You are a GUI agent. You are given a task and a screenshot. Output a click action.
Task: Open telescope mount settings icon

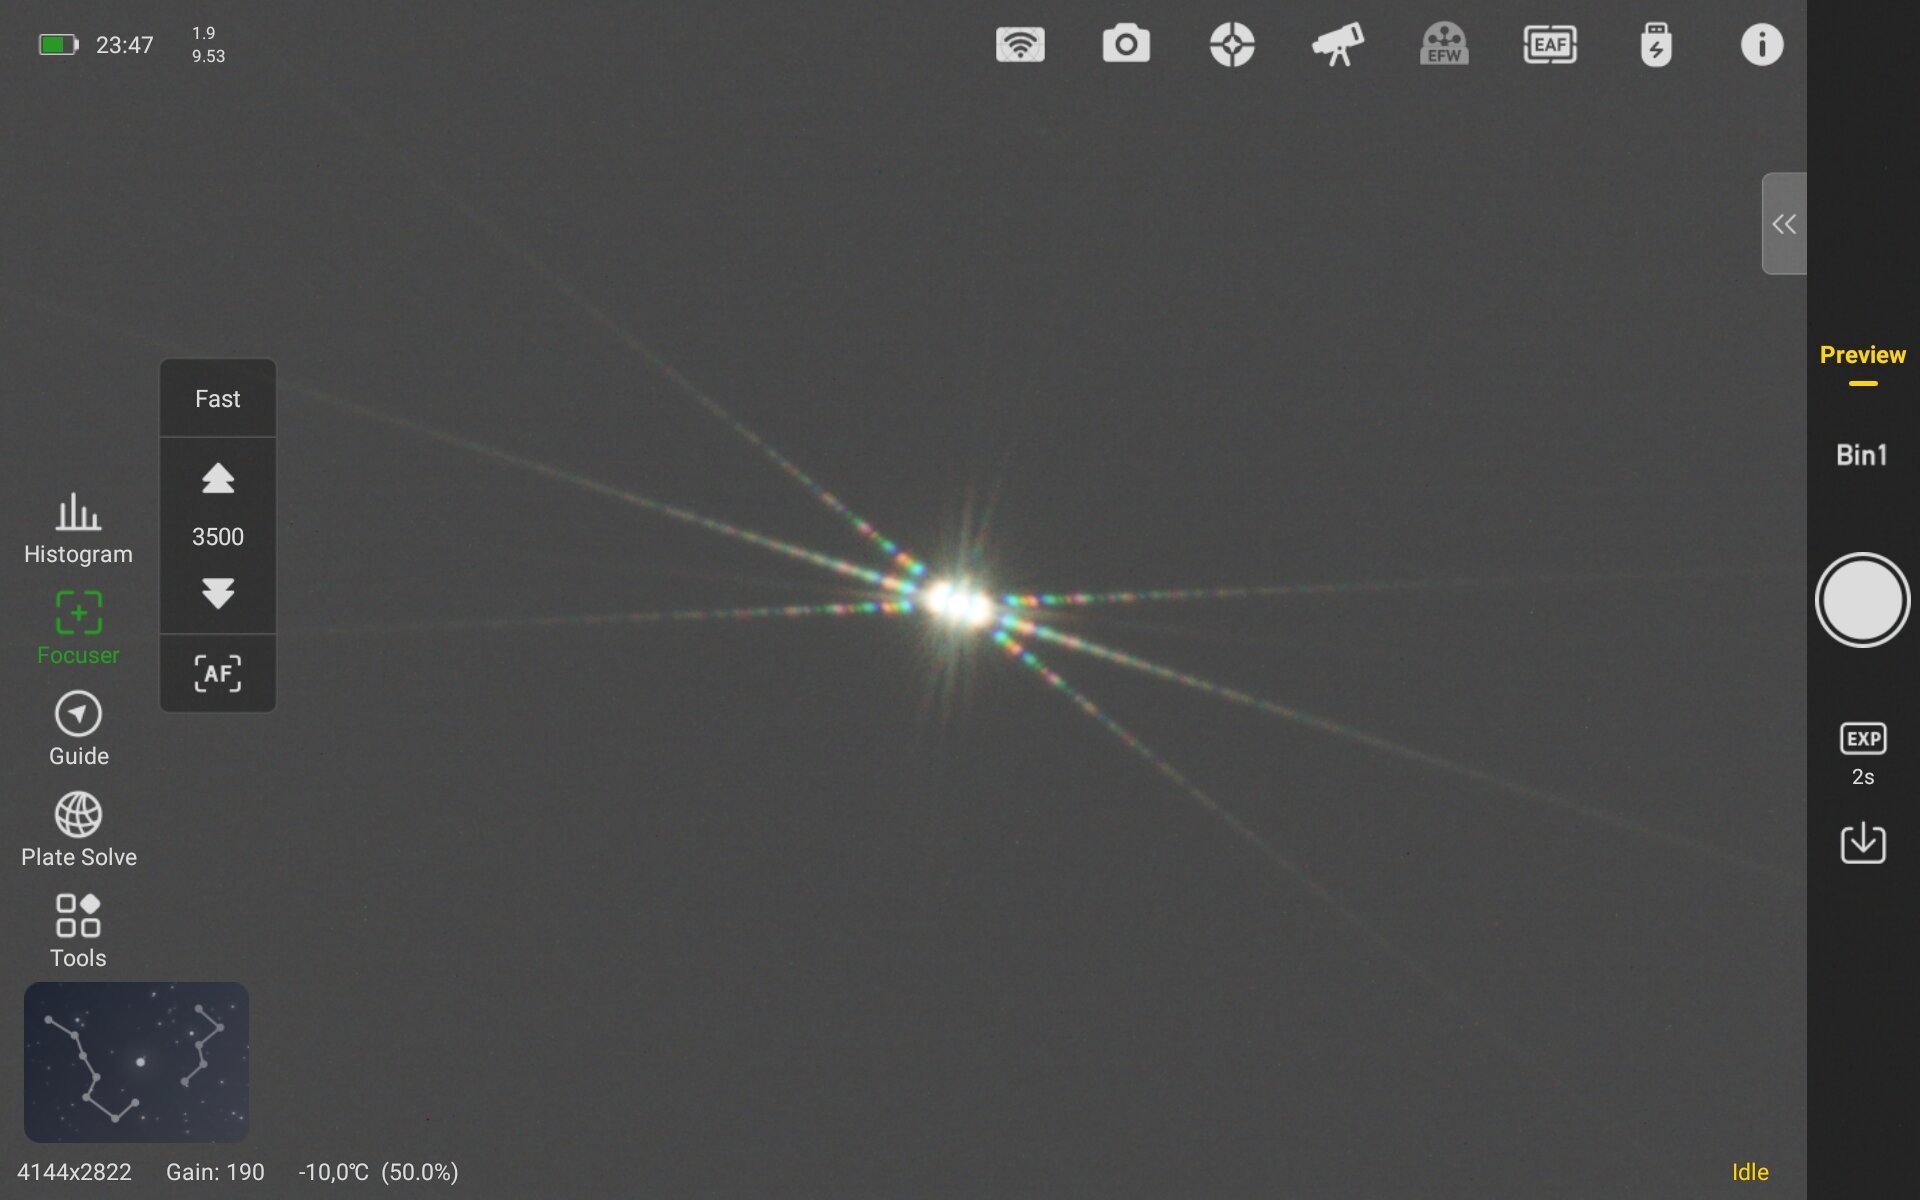click(1338, 45)
